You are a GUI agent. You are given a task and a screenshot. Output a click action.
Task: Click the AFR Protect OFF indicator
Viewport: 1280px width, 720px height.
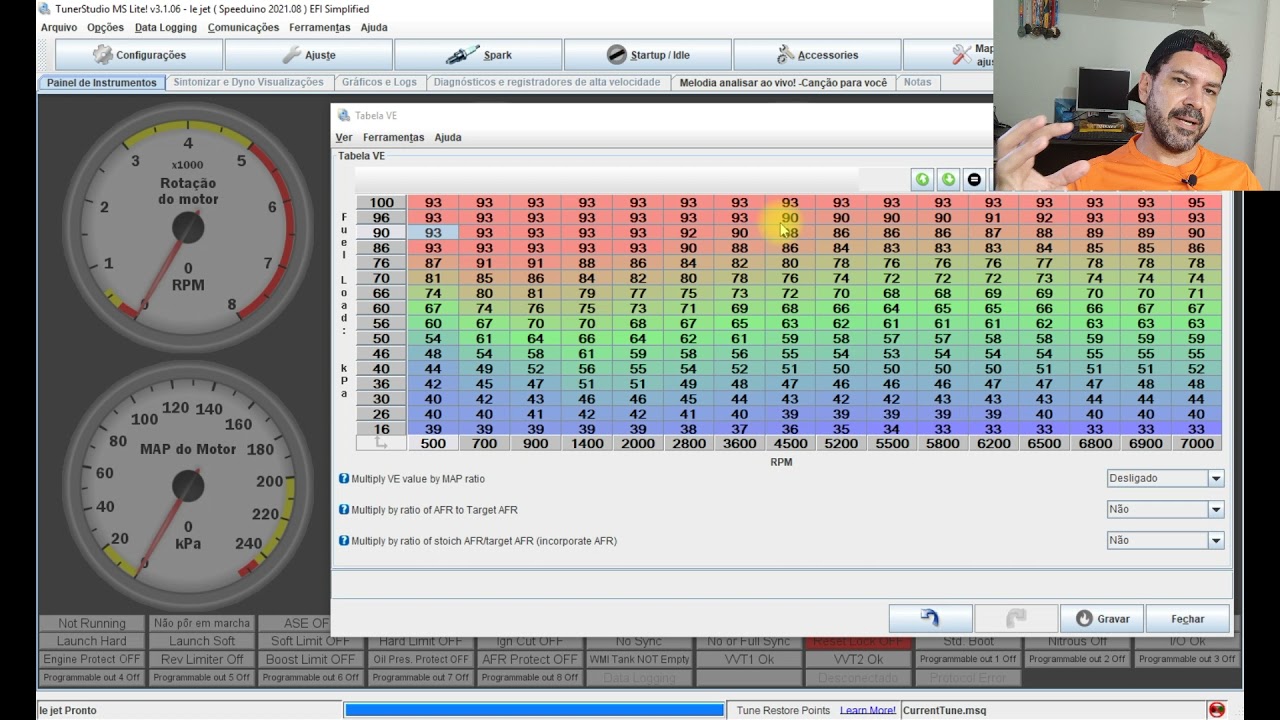pyautogui.click(x=530, y=660)
